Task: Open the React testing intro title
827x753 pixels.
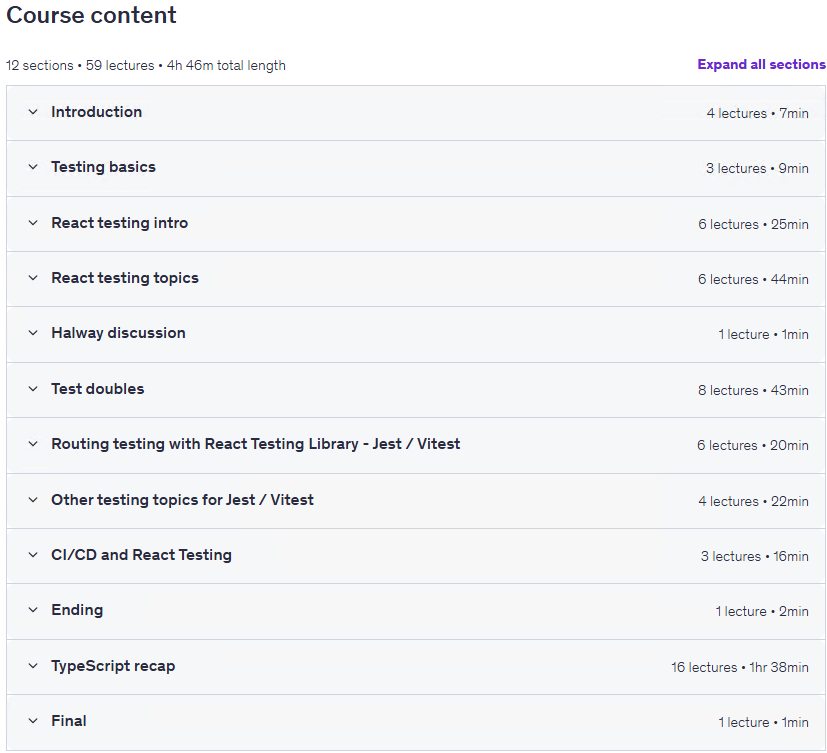Action: (x=119, y=223)
